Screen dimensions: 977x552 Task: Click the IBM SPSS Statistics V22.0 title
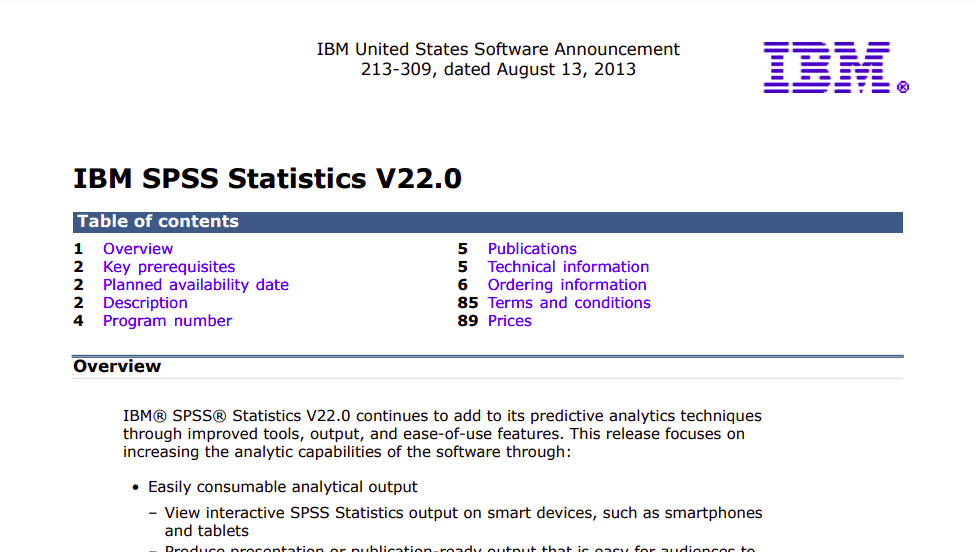tap(267, 179)
